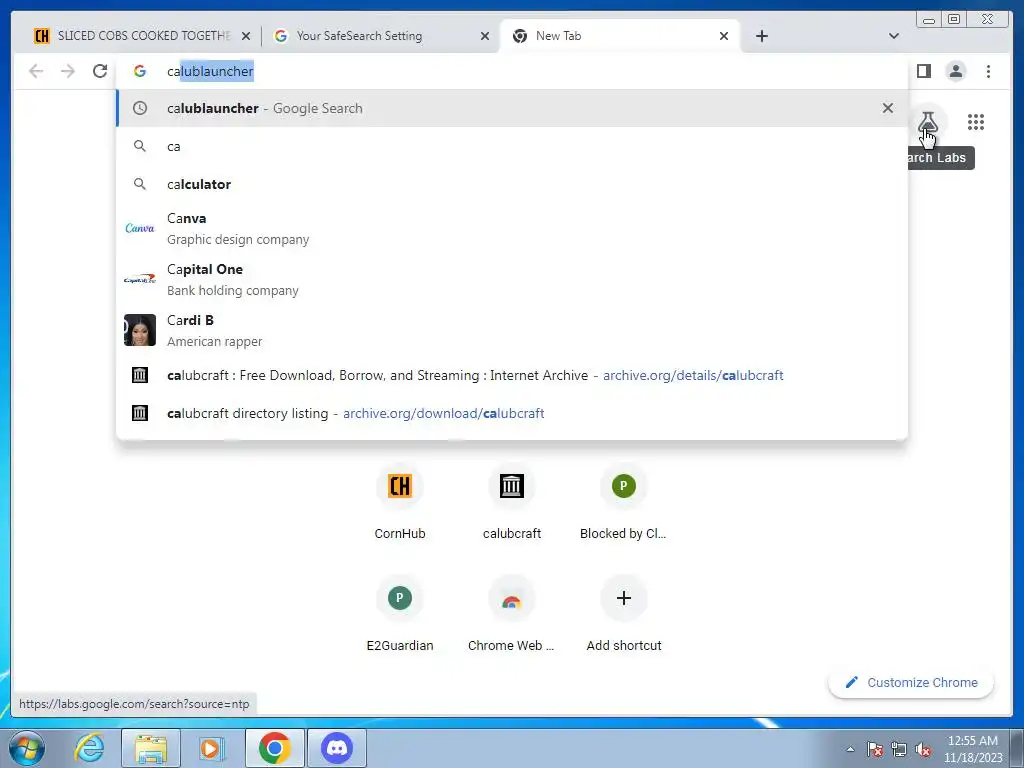Open Windows Explorer from taskbar
Viewport: 1024px width, 768px height.
(x=150, y=748)
